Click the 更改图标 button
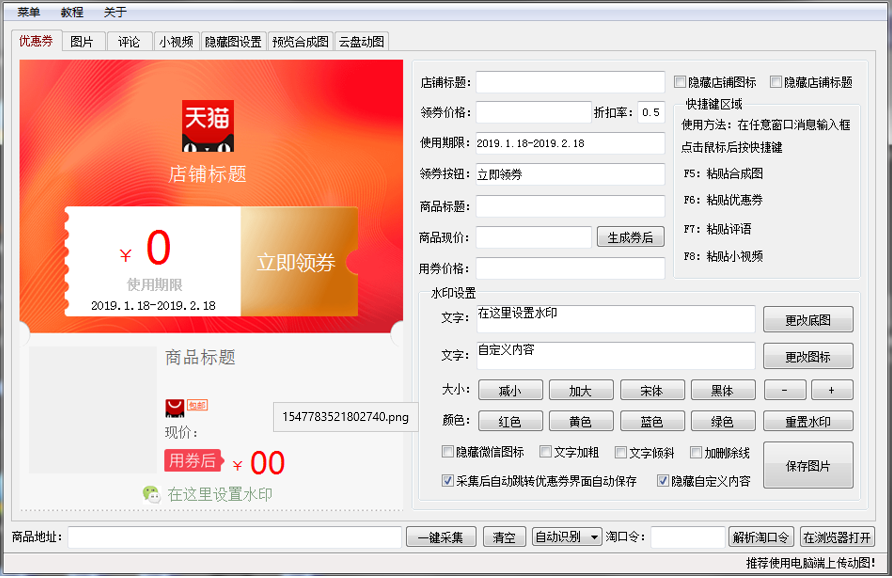 click(x=808, y=357)
